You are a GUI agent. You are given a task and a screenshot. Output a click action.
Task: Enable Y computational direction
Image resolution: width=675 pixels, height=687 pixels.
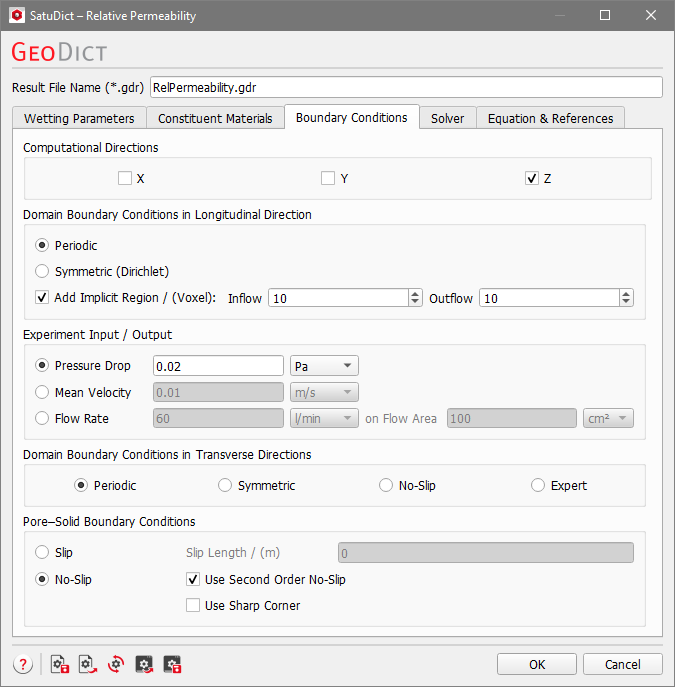[328, 178]
